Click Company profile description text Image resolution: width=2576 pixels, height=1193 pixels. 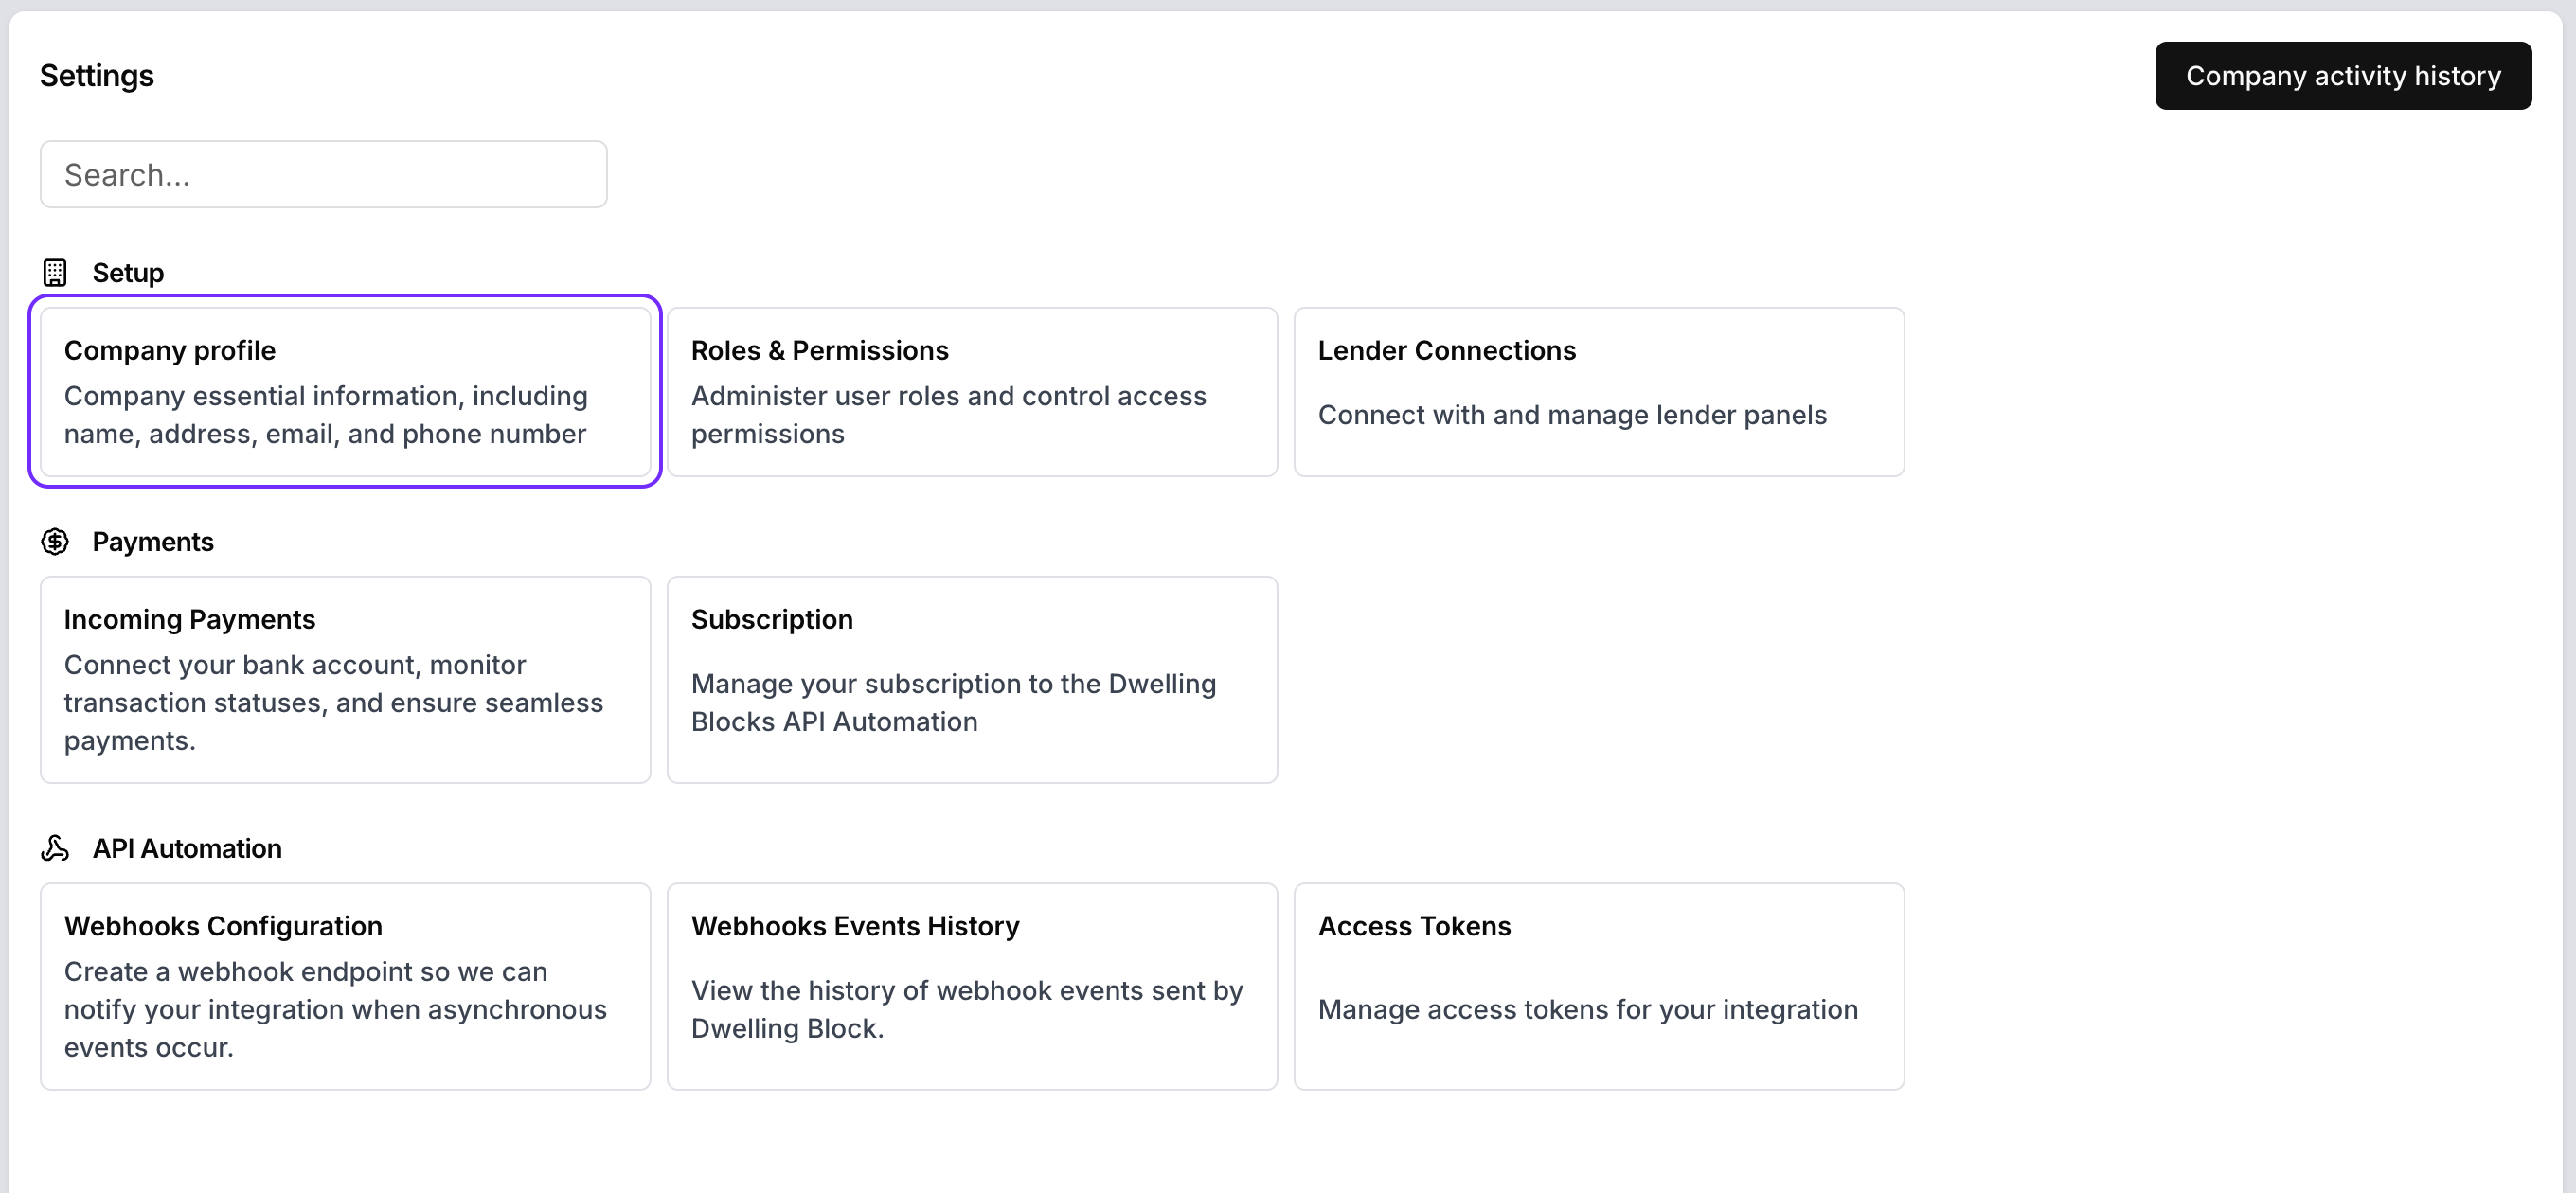(x=325, y=415)
